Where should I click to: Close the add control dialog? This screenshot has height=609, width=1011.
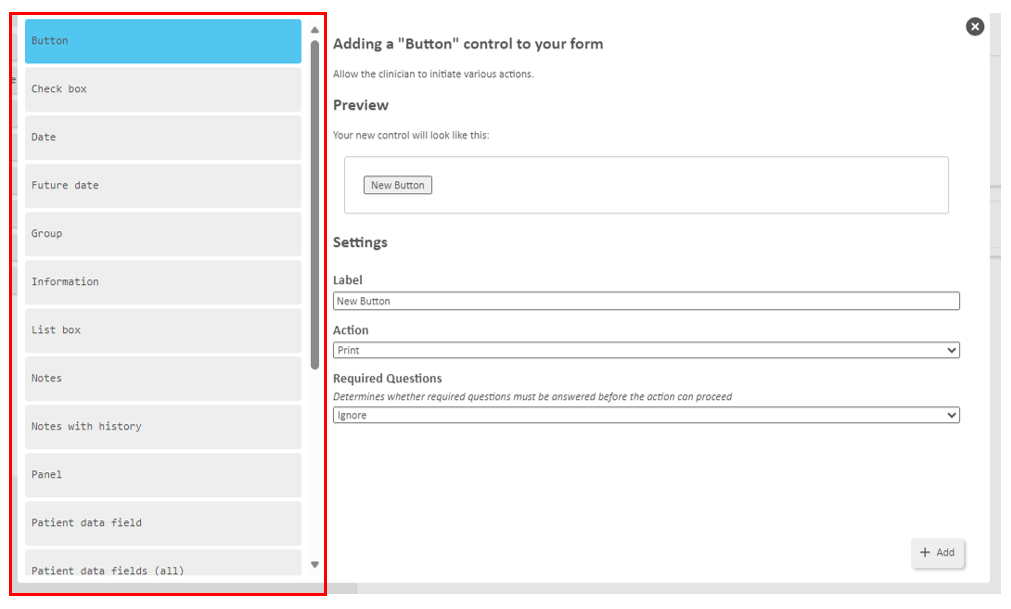point(975,27)
